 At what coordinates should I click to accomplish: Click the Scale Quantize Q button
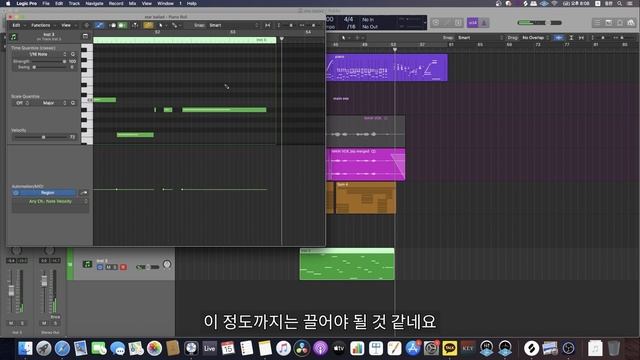[x=73, y=103]
